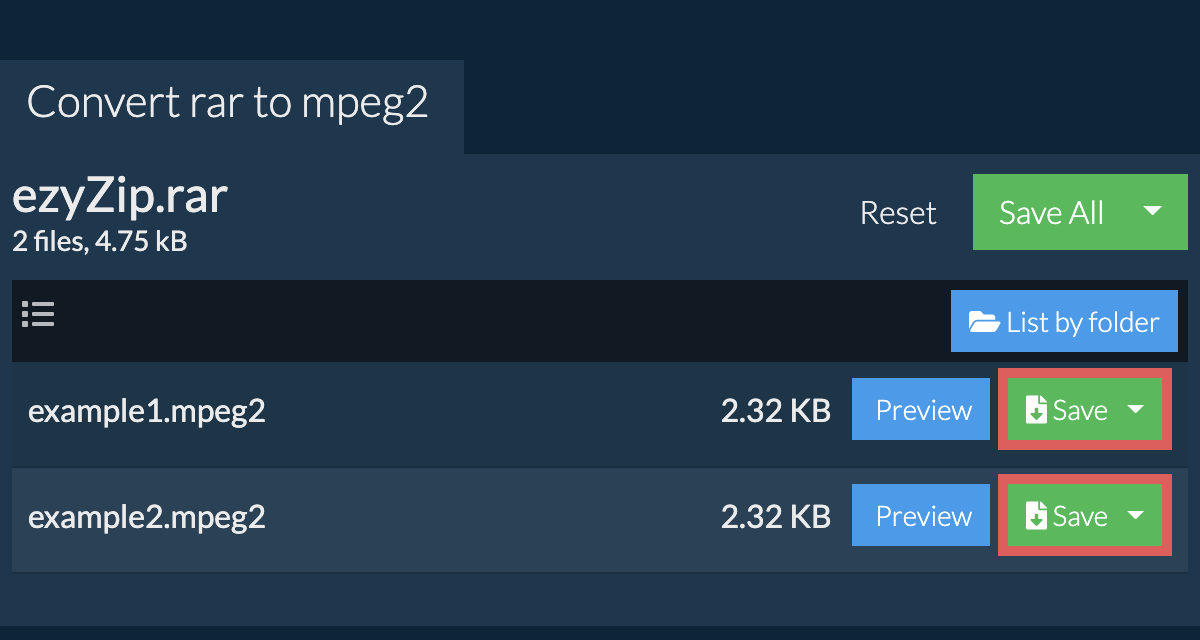1200x640 pixels.
Task: Click the Save All button
Action: [1051, 212]
